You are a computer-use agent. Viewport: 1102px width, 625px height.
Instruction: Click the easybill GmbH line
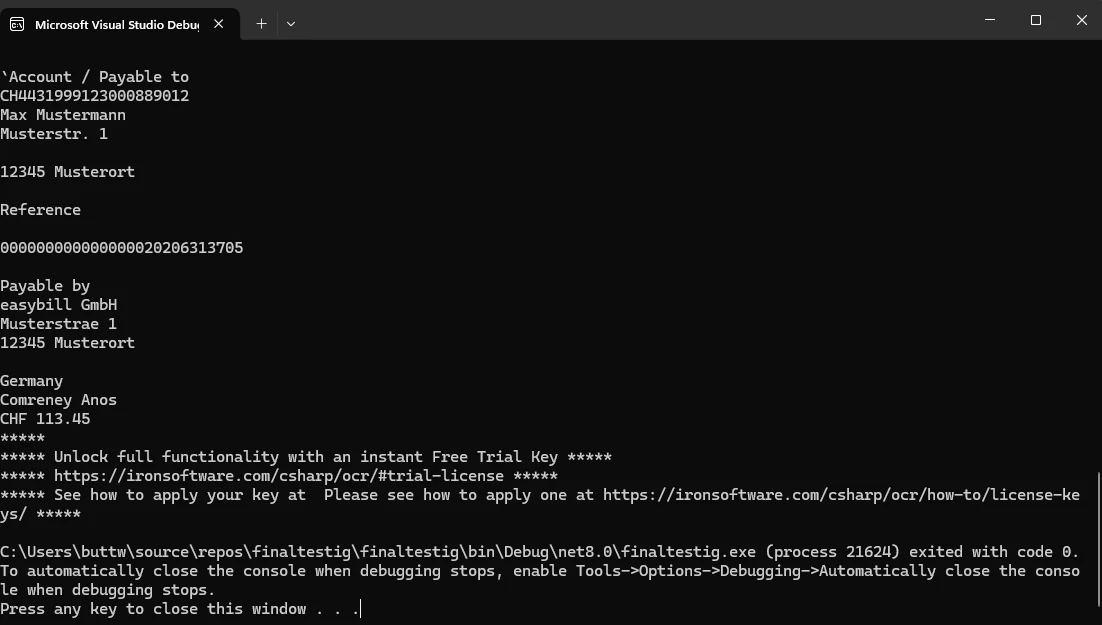59,305
